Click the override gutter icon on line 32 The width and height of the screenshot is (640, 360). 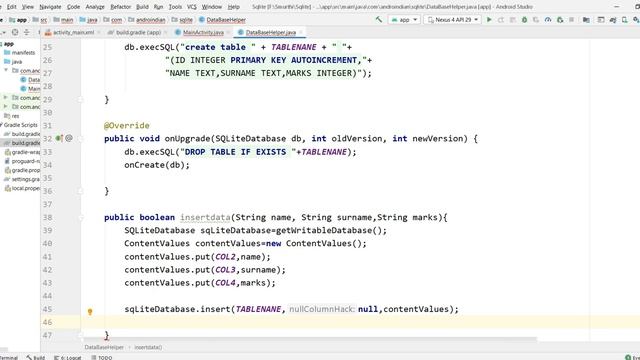pos(59,138)
